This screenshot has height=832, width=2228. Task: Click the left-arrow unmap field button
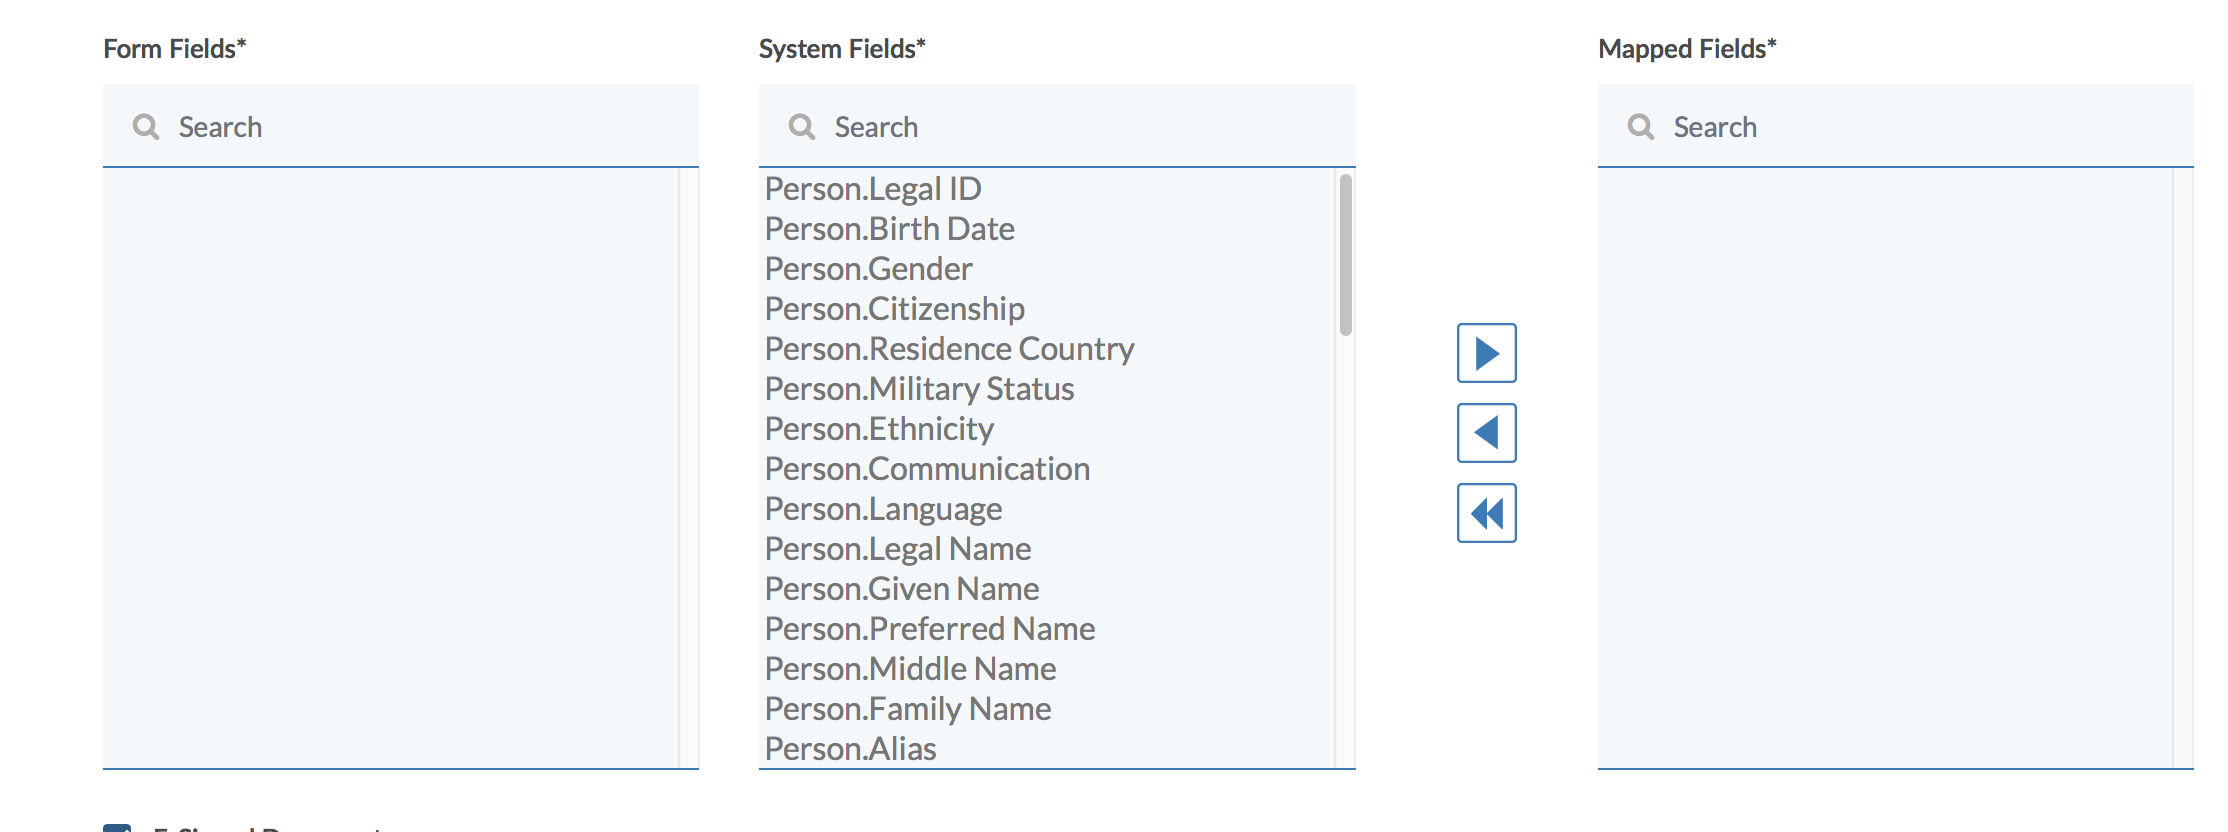(1486, 433)
